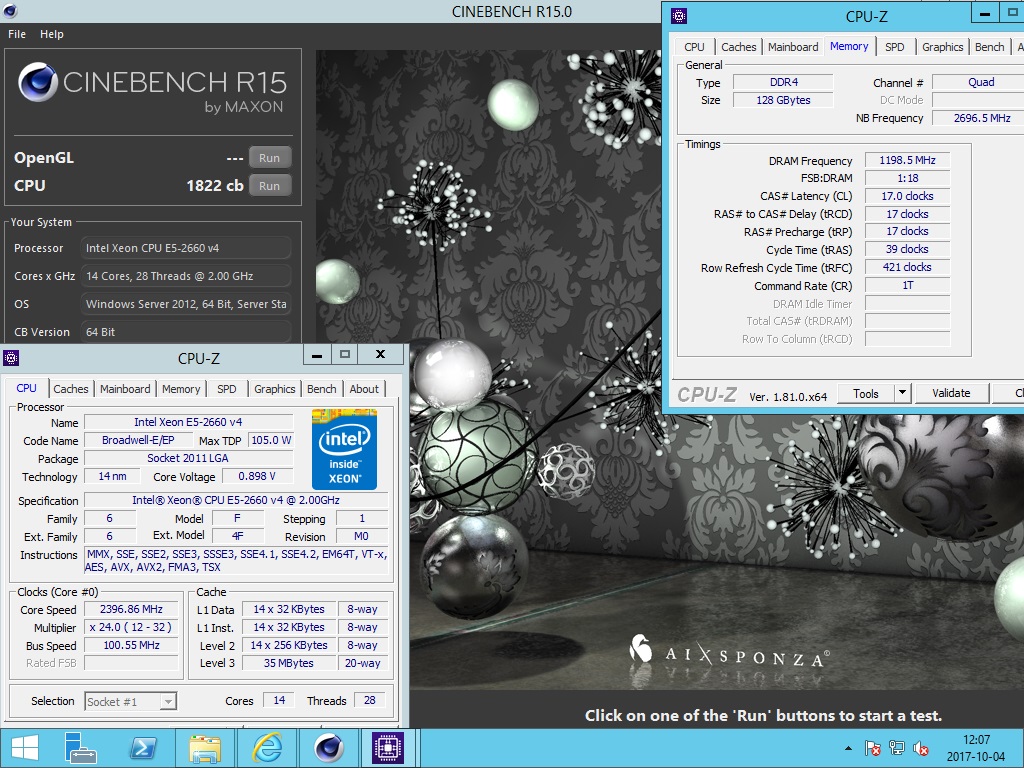
Task: Open the Action Center flag icon
Action: click(872, 748)
